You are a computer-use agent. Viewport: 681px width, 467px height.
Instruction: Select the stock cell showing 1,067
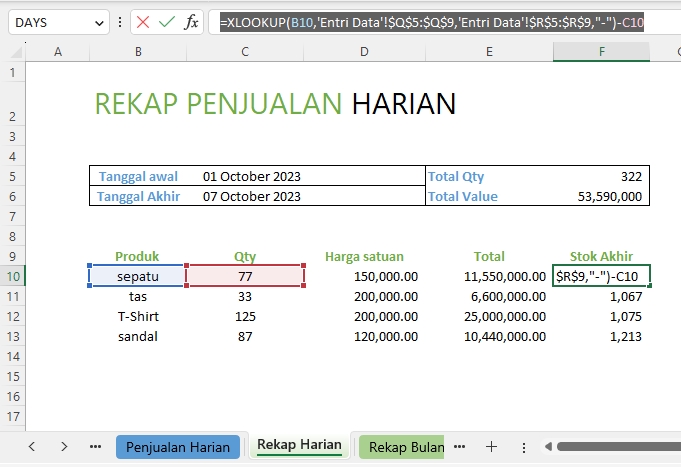pyautogui.click(x=602, y=296)
